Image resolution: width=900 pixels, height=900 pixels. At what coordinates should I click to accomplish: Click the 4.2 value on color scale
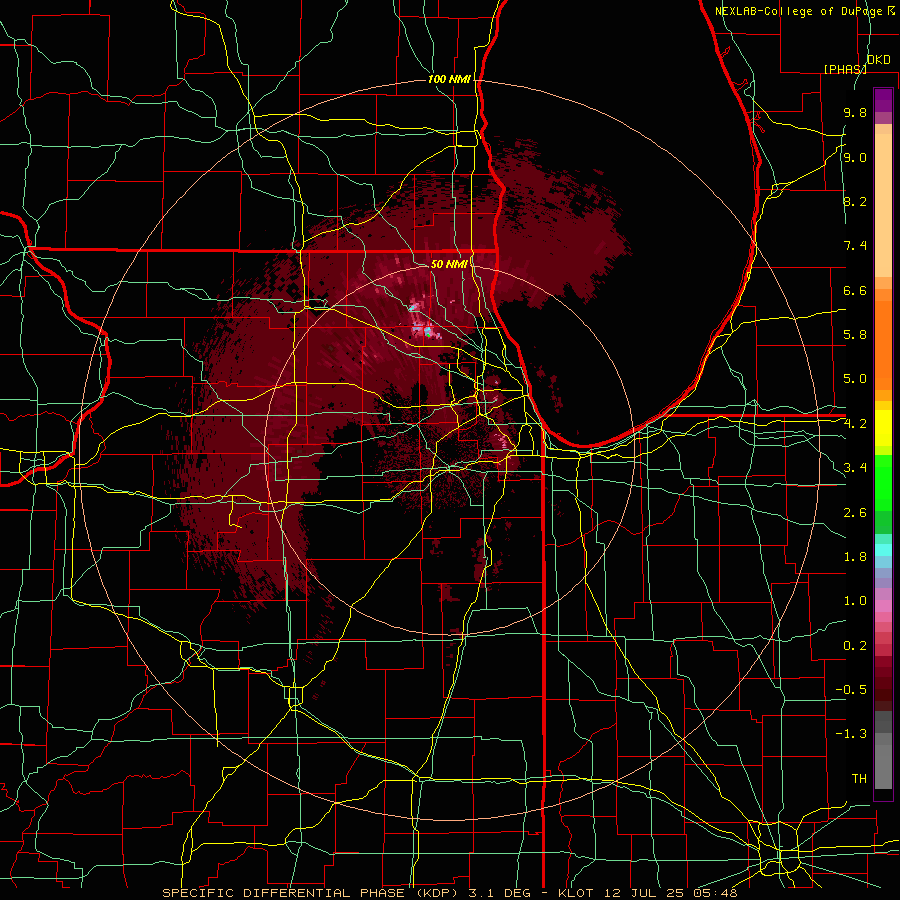[855, 424]
